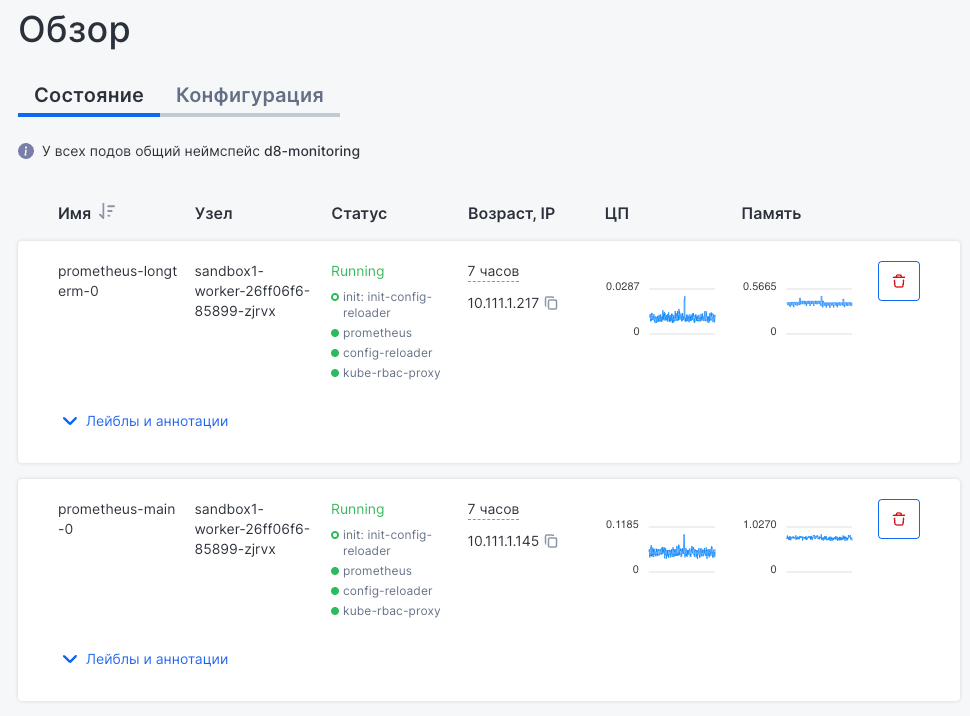Select the Состояние tab
The width and height of the screenshot is (970, 716).
(x=89, y=96)
